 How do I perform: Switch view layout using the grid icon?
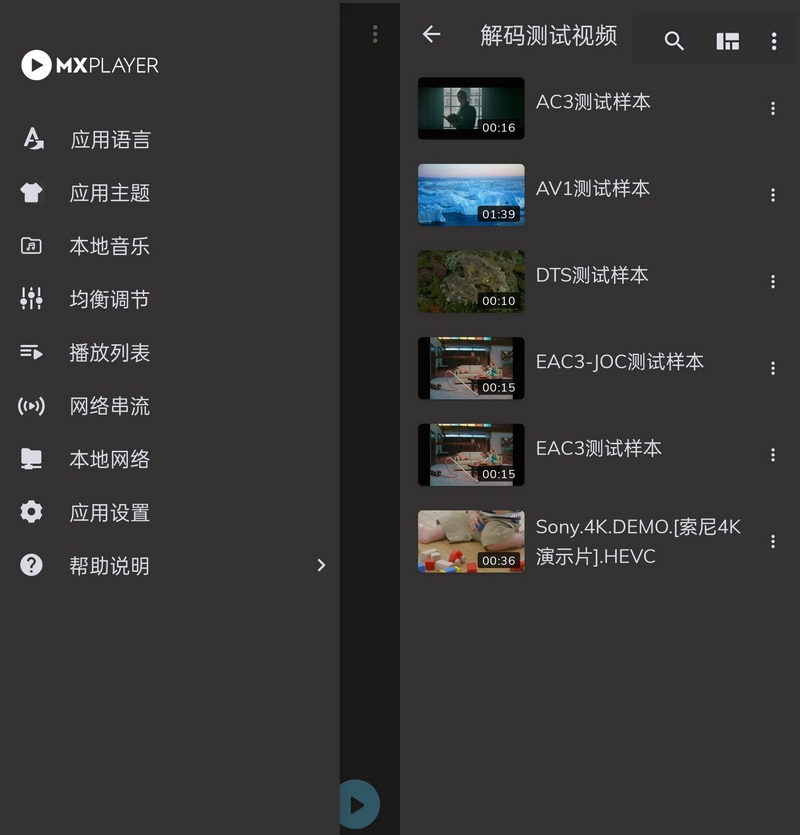pyautogui.click(x=727, y=41)
